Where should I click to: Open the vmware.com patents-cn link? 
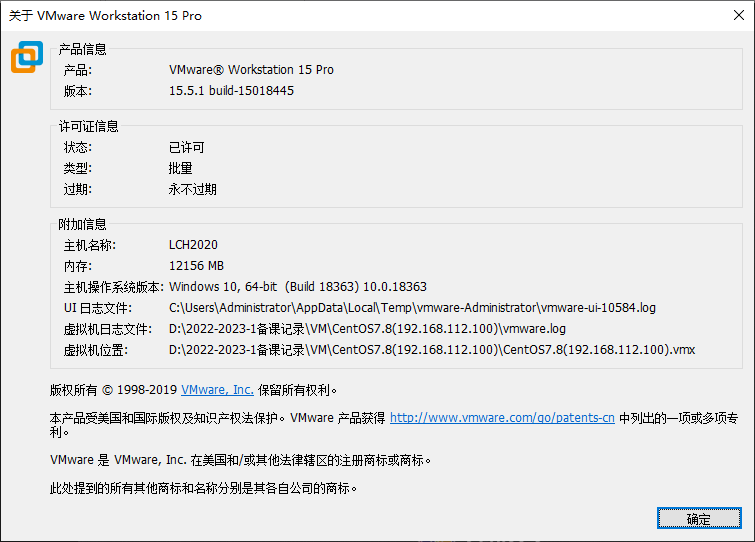tap(502, 418)
